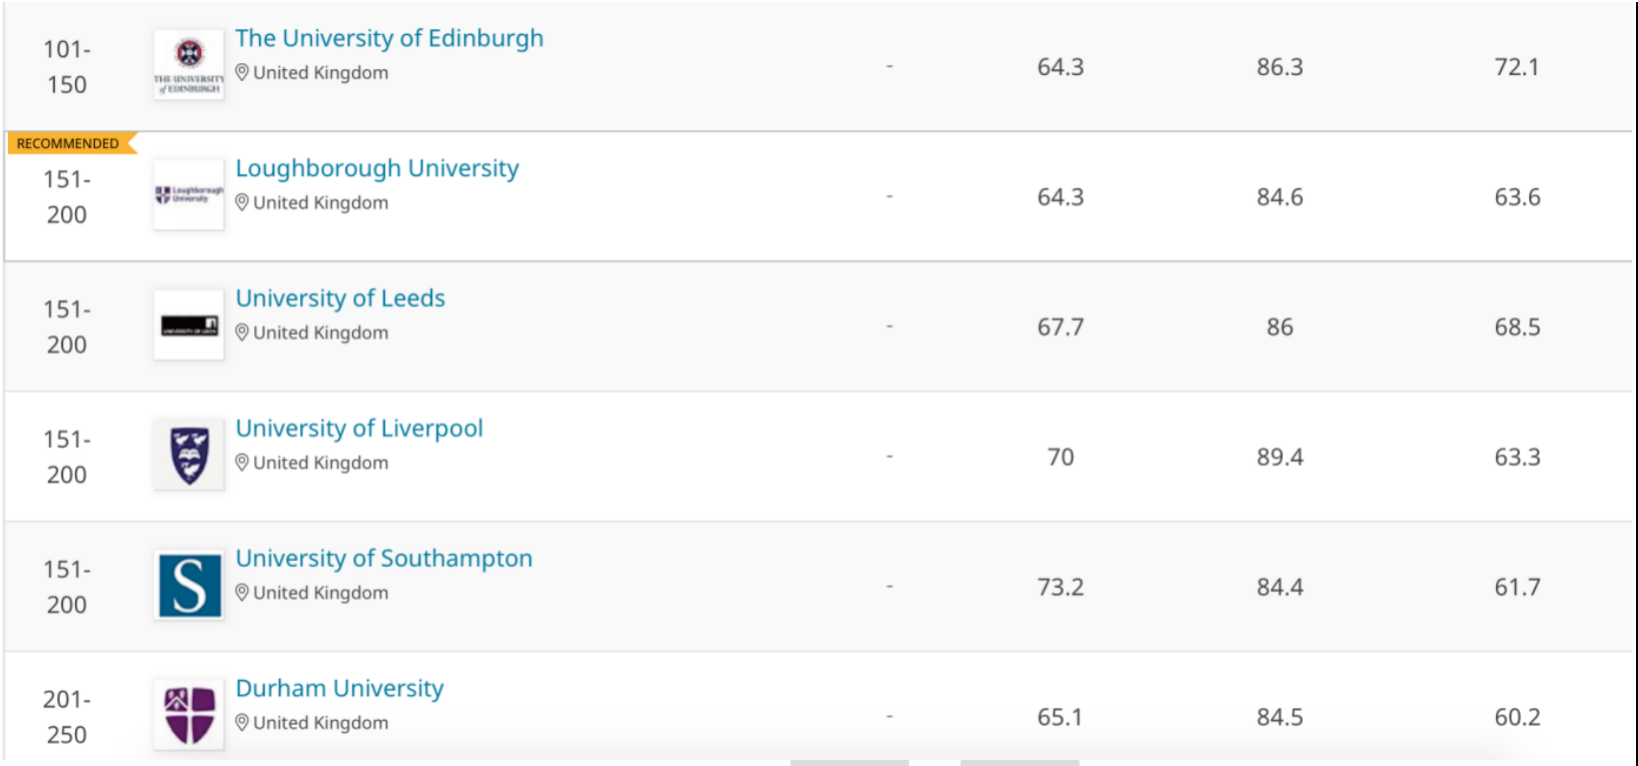Click the University of Liverpool crest logo

coord(189,455)
